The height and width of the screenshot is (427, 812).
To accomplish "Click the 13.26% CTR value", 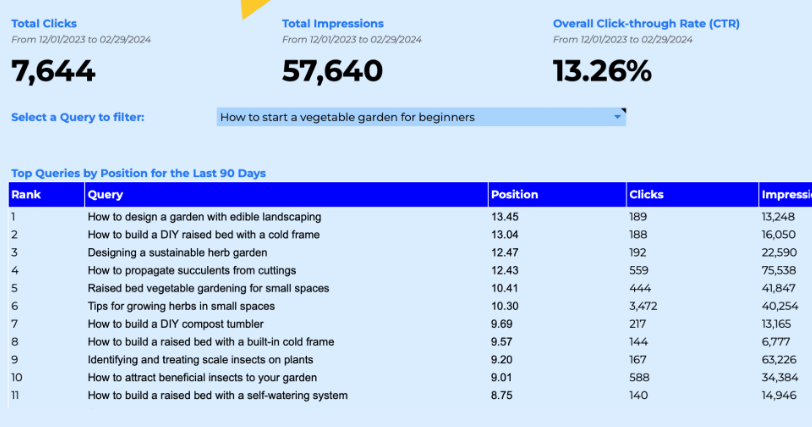I will click(x=602, y=71).
